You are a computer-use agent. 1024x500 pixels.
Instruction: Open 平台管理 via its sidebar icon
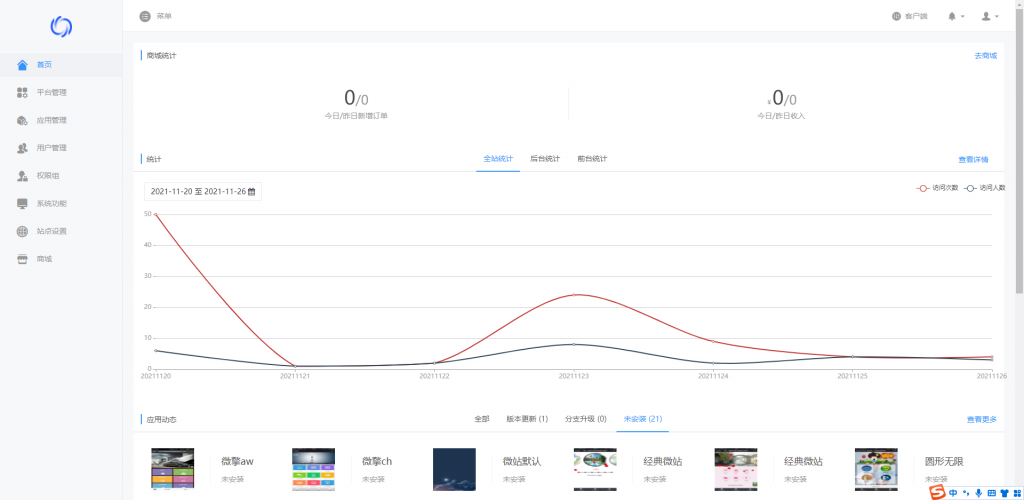point(23,93)
